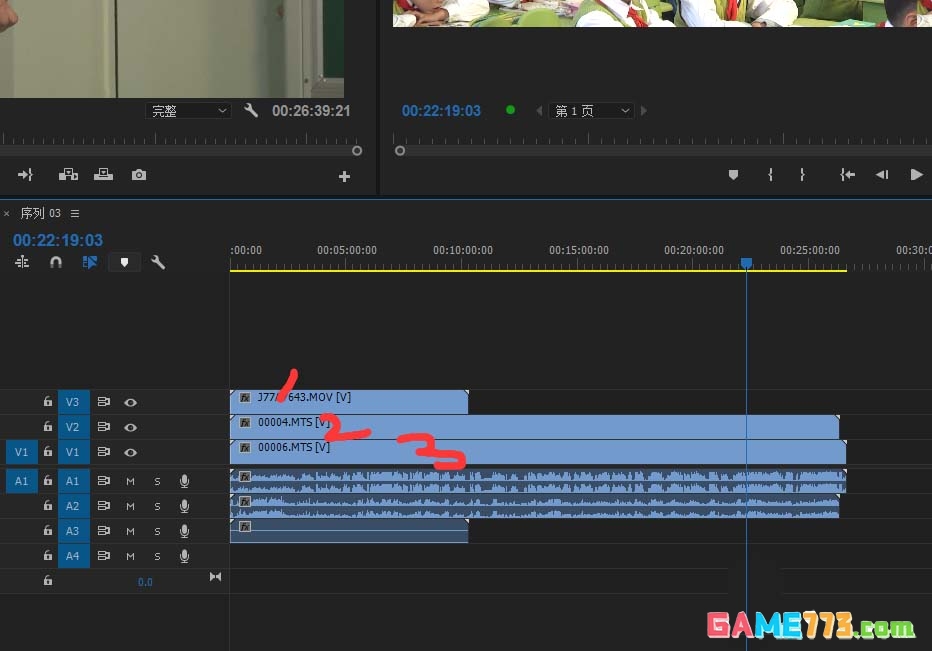
Task: Click the previous page arrow beside 第 1 页
Action: click(x=539, y=111)
